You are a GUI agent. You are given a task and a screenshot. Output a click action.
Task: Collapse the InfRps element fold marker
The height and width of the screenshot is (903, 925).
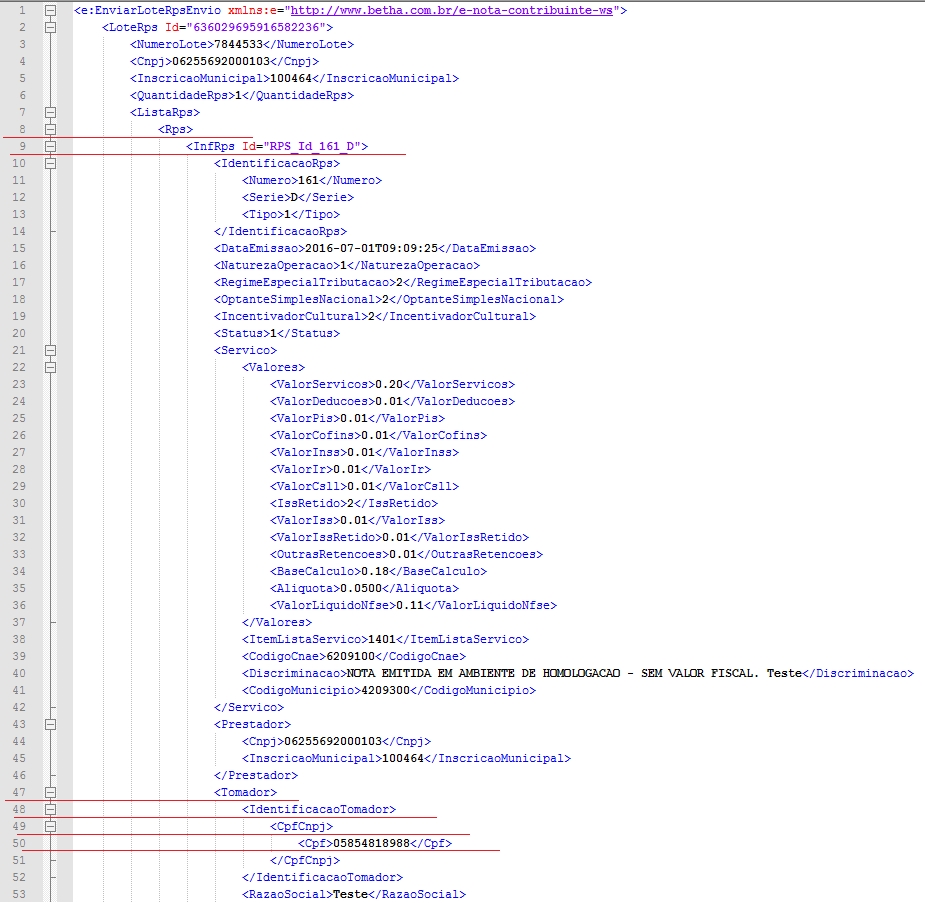pos(52,146)
